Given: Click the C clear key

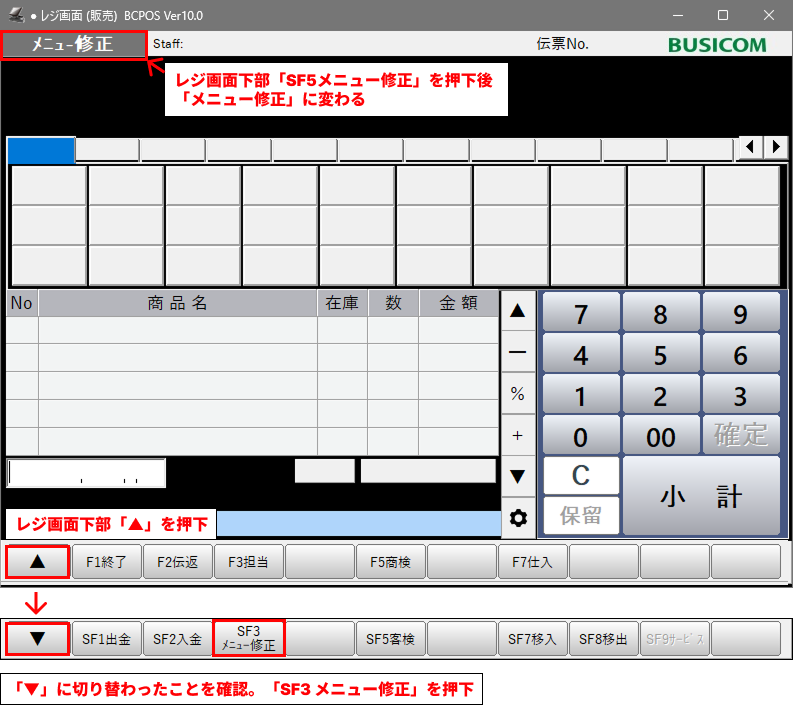Looking at the screenshot, I should (x=581, y=476).
